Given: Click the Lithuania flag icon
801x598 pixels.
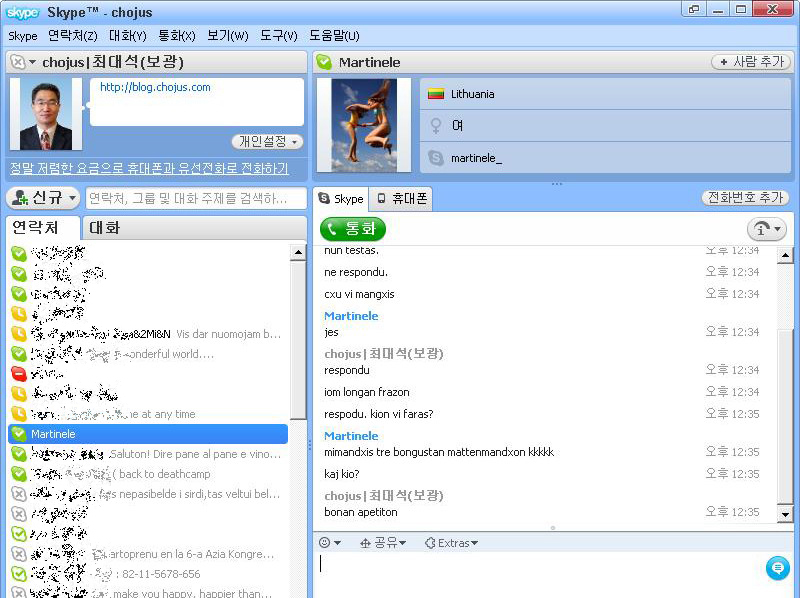Looking at the screenshot, I should coord(436,94).
